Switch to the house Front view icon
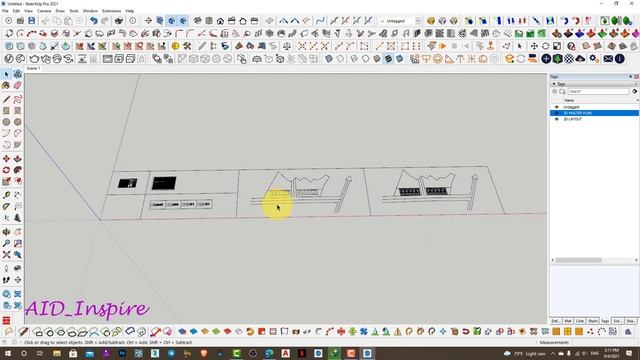The width and height of the screenshot is (640, 360). pos(220,20)
